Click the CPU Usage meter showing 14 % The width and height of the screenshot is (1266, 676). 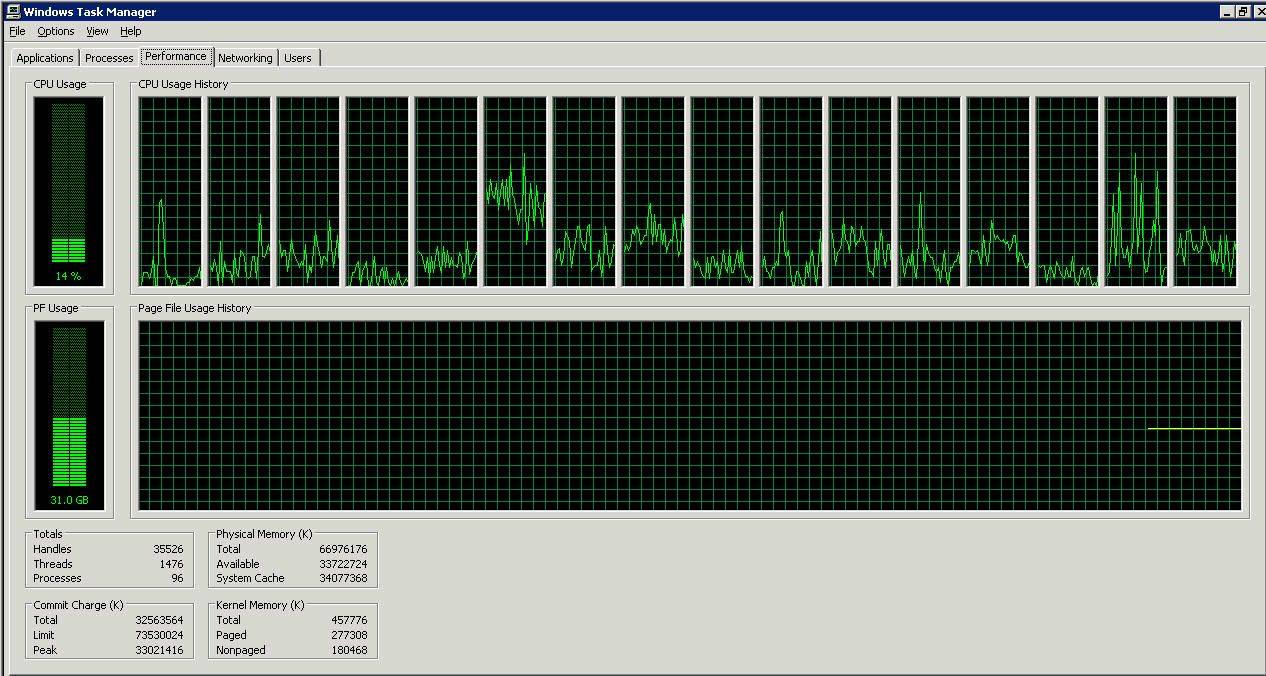click(x=68, y=190)
